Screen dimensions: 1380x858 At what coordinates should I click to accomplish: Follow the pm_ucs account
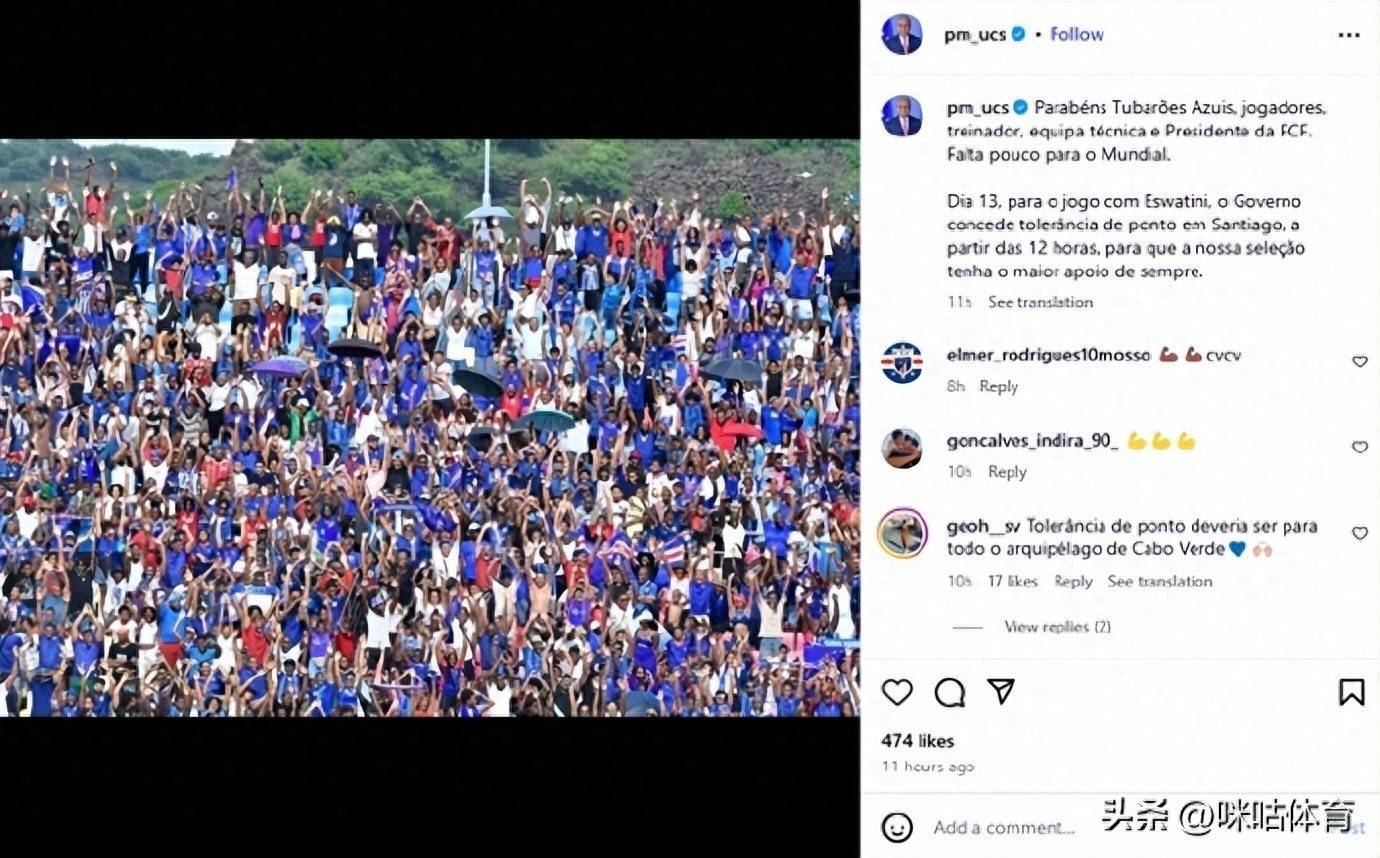[1077, 34]
